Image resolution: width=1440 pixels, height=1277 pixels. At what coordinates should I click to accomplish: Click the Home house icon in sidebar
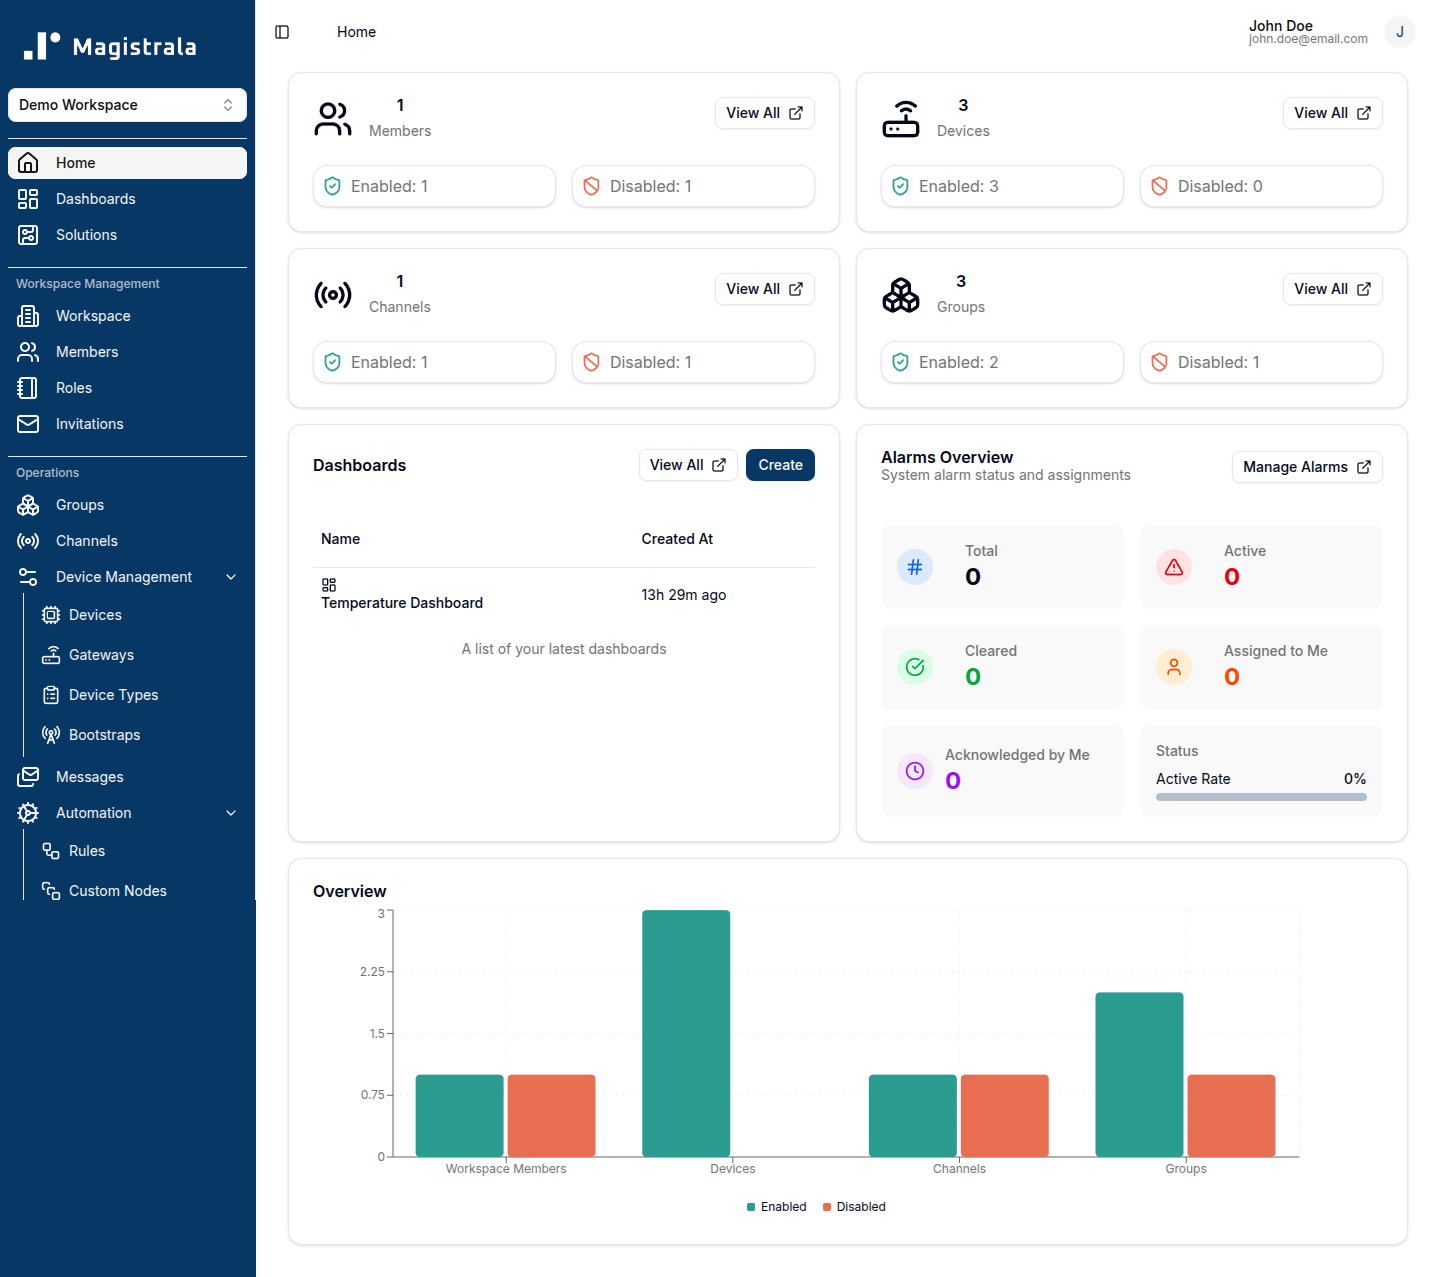[28, 163]
